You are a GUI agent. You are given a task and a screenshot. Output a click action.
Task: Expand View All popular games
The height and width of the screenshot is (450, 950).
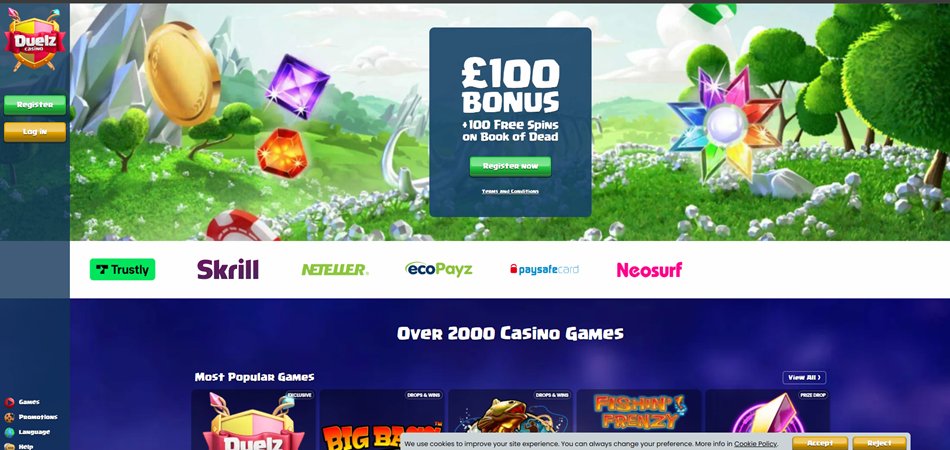point(804,378)
